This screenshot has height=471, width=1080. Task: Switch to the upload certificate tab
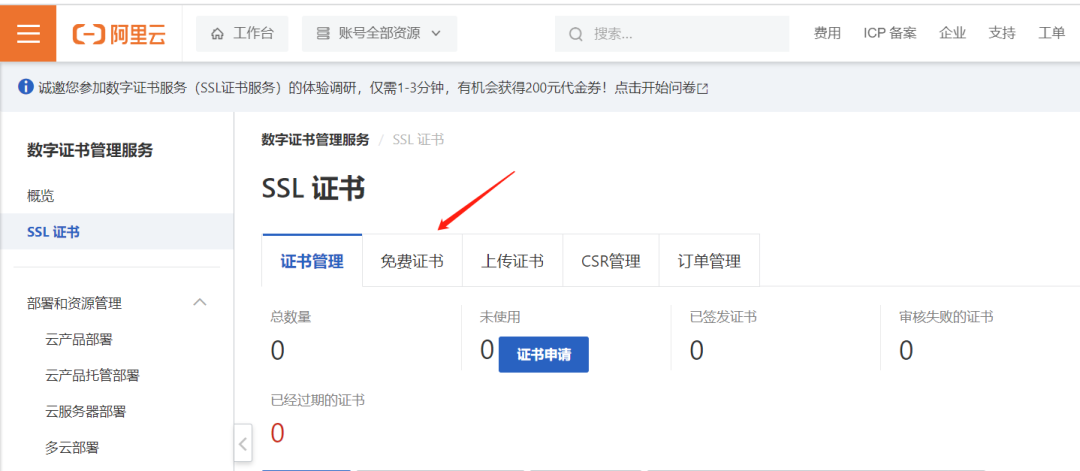point(512,261)
